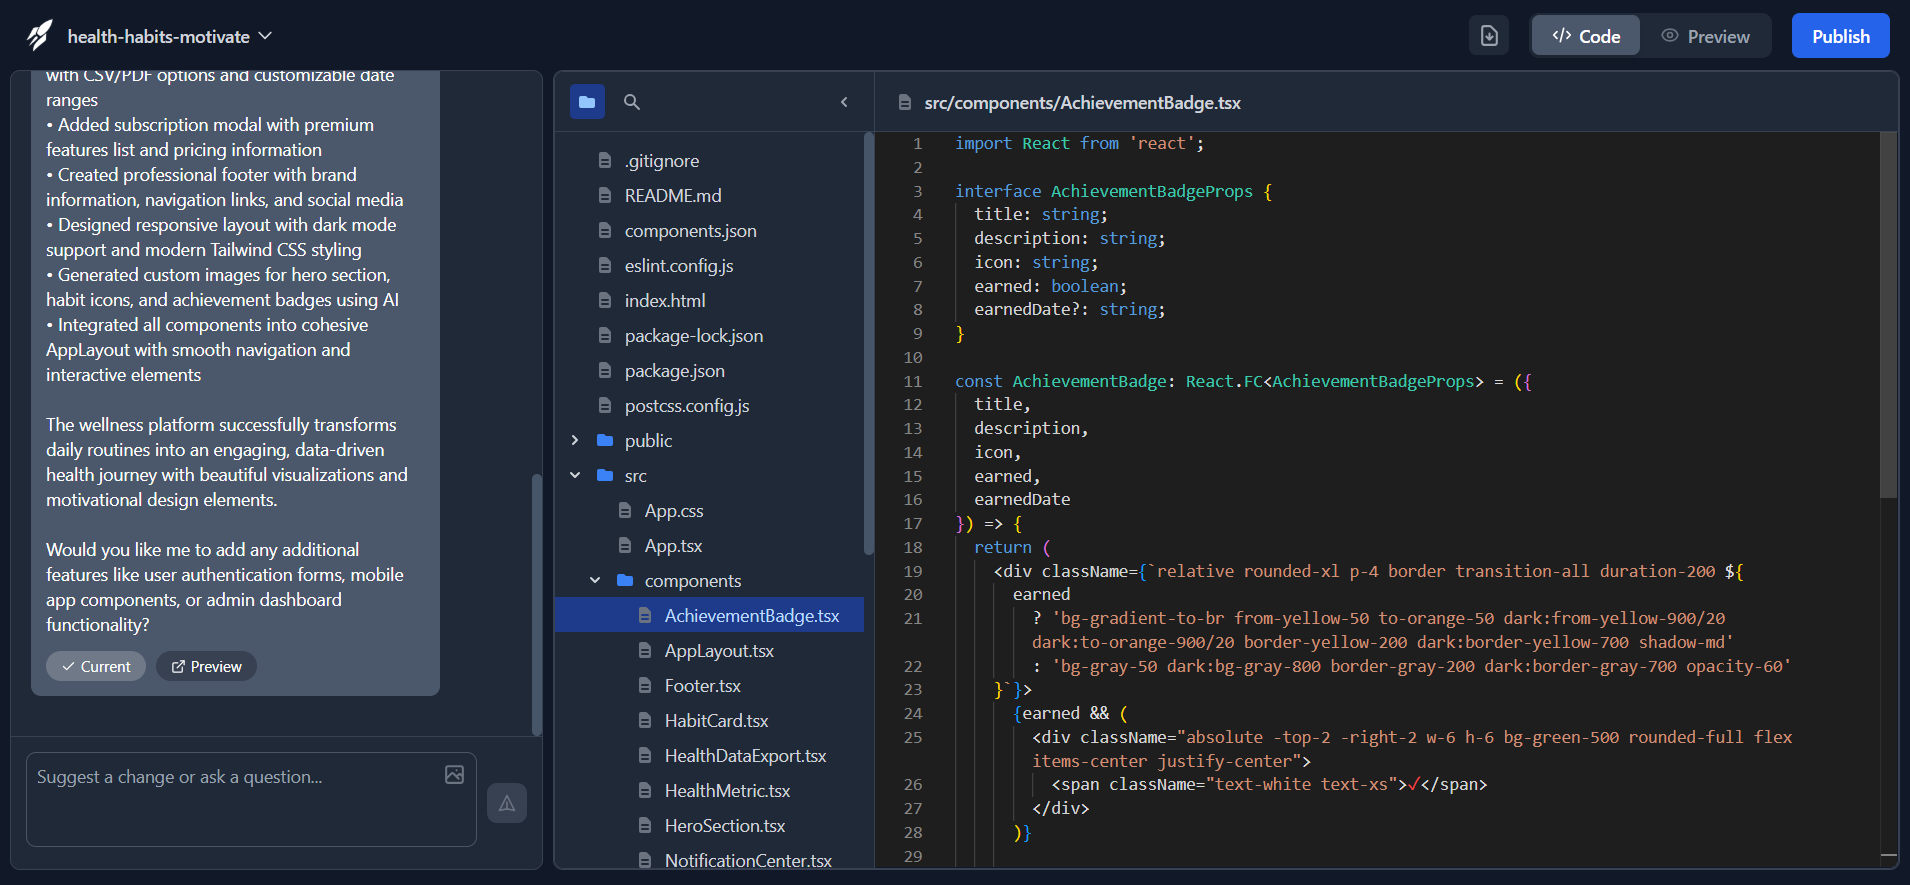Click the src/components/AchievementBadge.tsx path label
Image resolution: width=1910 pixels, height=885 pixels.
pyautogui.click(x=1082, y=103)
